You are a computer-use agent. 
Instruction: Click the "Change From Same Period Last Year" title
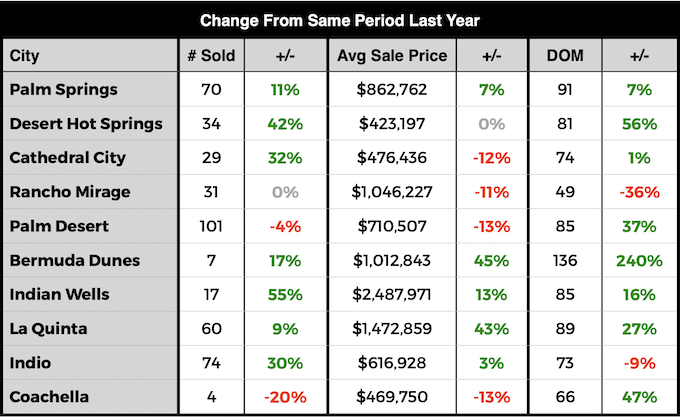click(x=339, y=19)
